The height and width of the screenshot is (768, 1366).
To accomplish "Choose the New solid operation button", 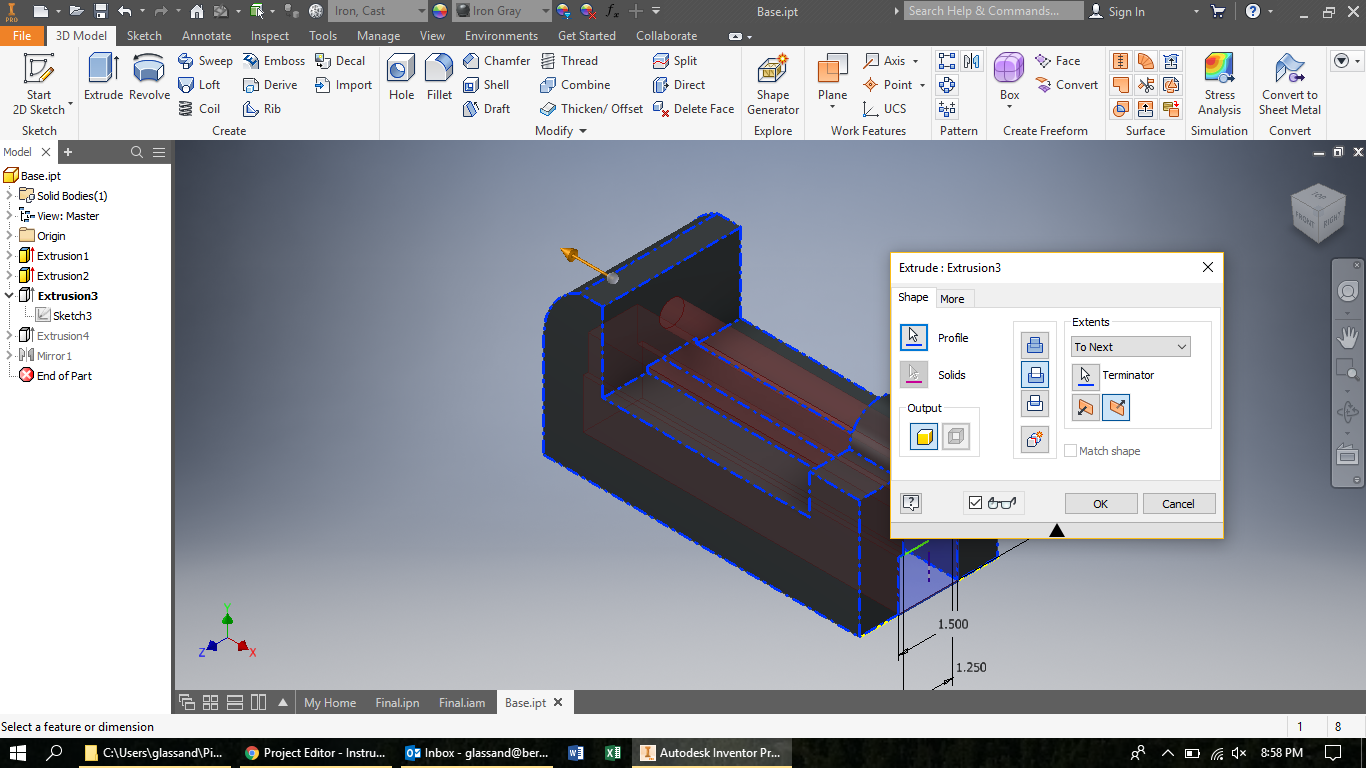I will pos(1035,439).
